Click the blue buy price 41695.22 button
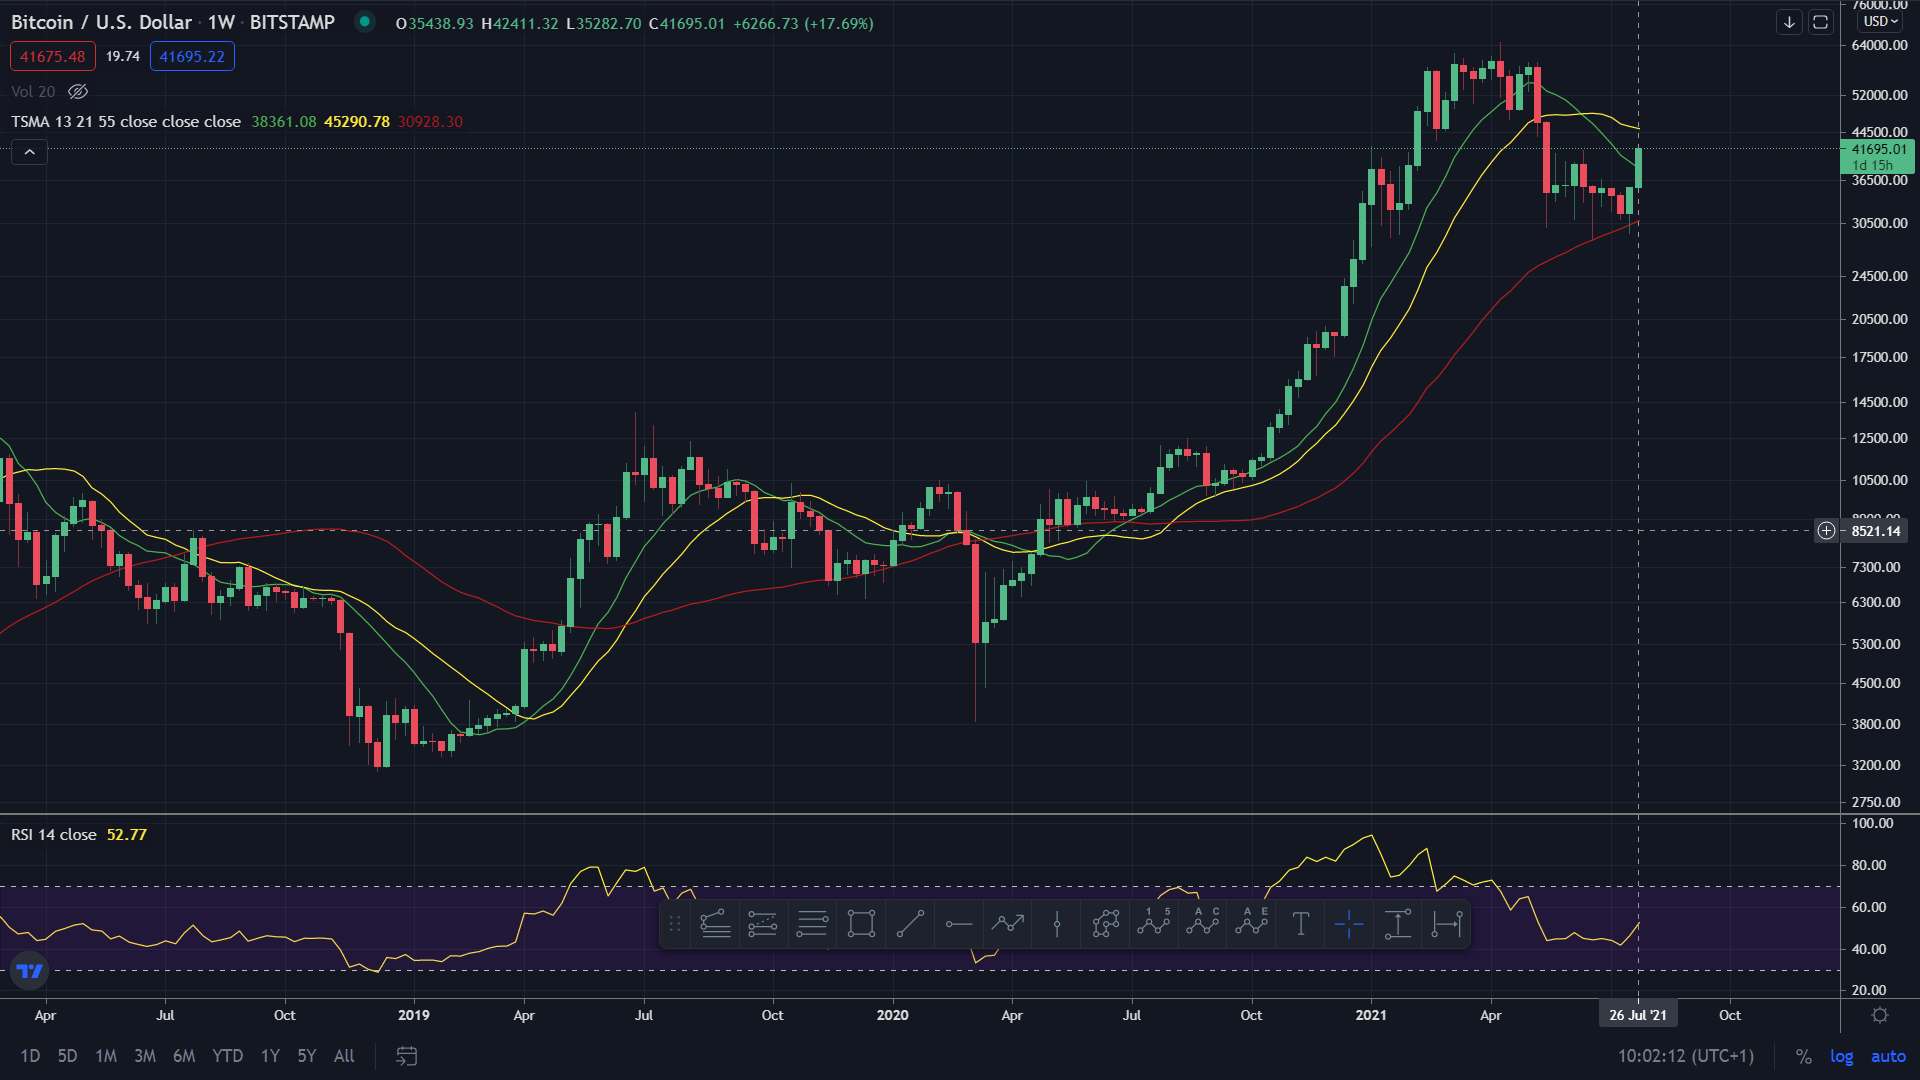1920x1080 pixels. 192,56
